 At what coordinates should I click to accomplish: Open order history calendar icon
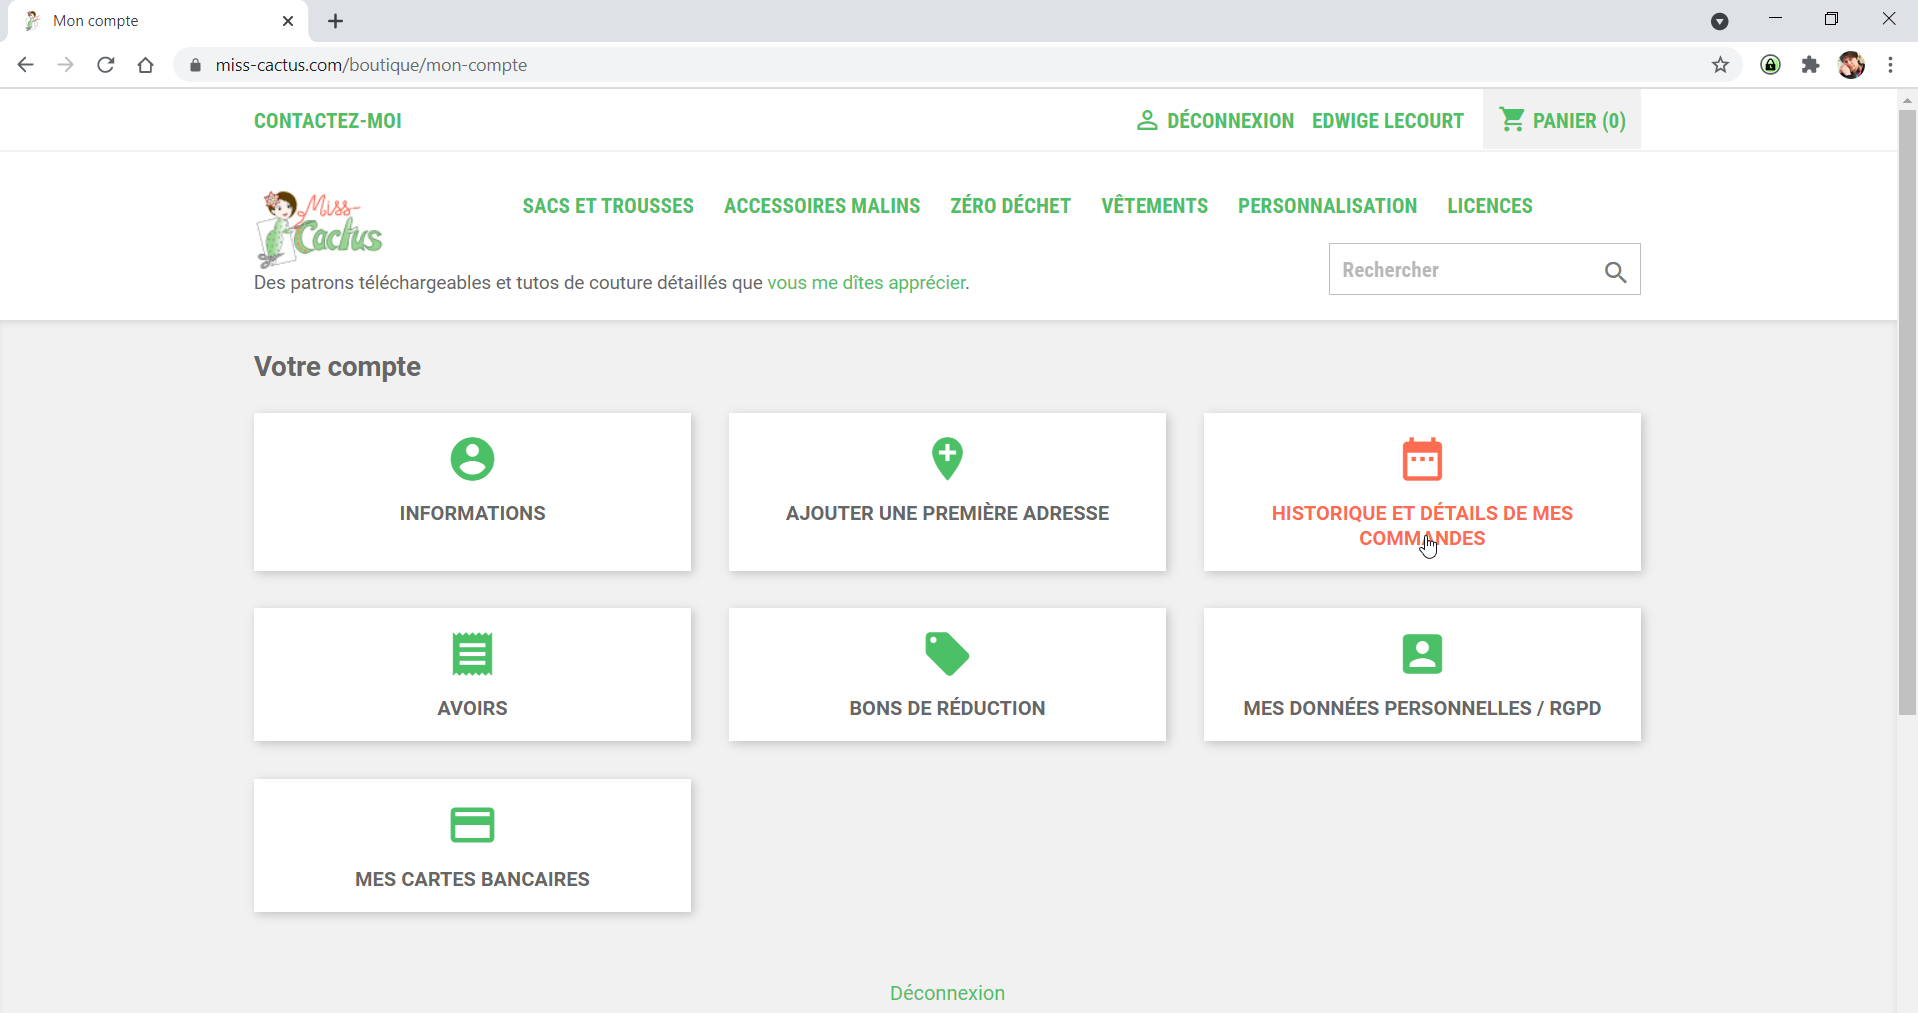1421,459
